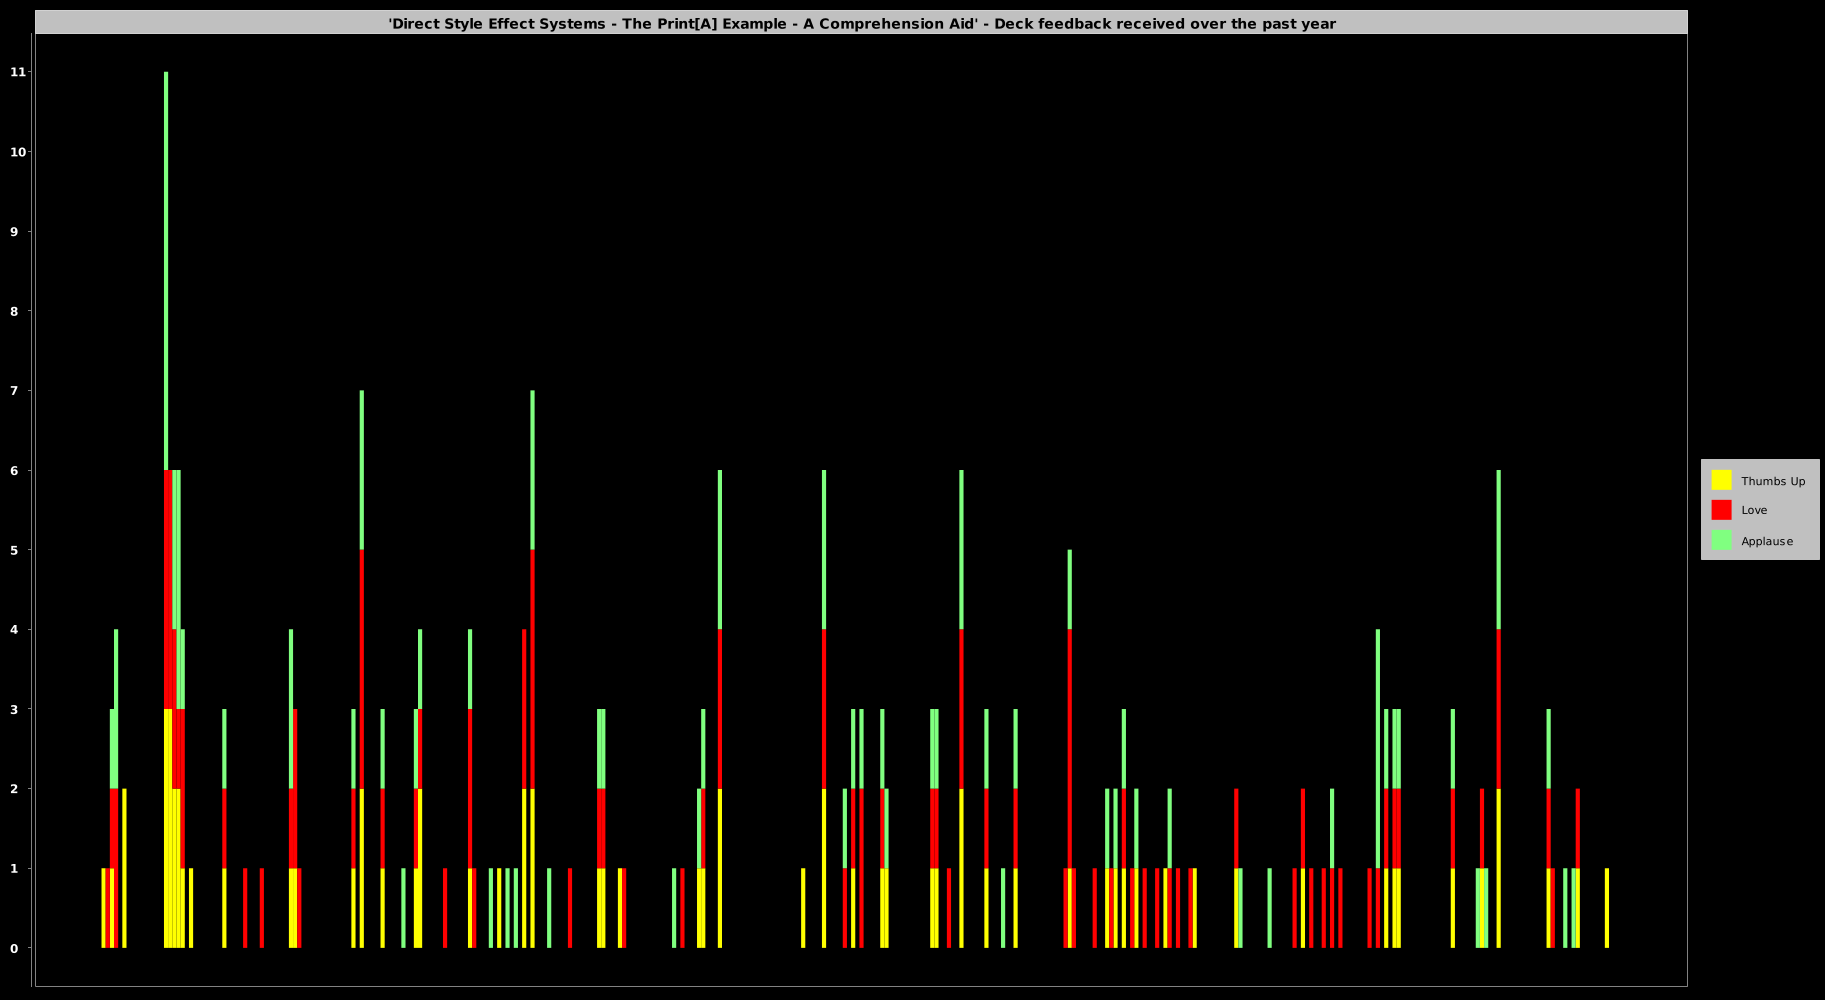The height and width of the screenshot is (1000, 1825).
Task: Click the last yellow bar at chart's right end
Action: (x=1607, y=908)
